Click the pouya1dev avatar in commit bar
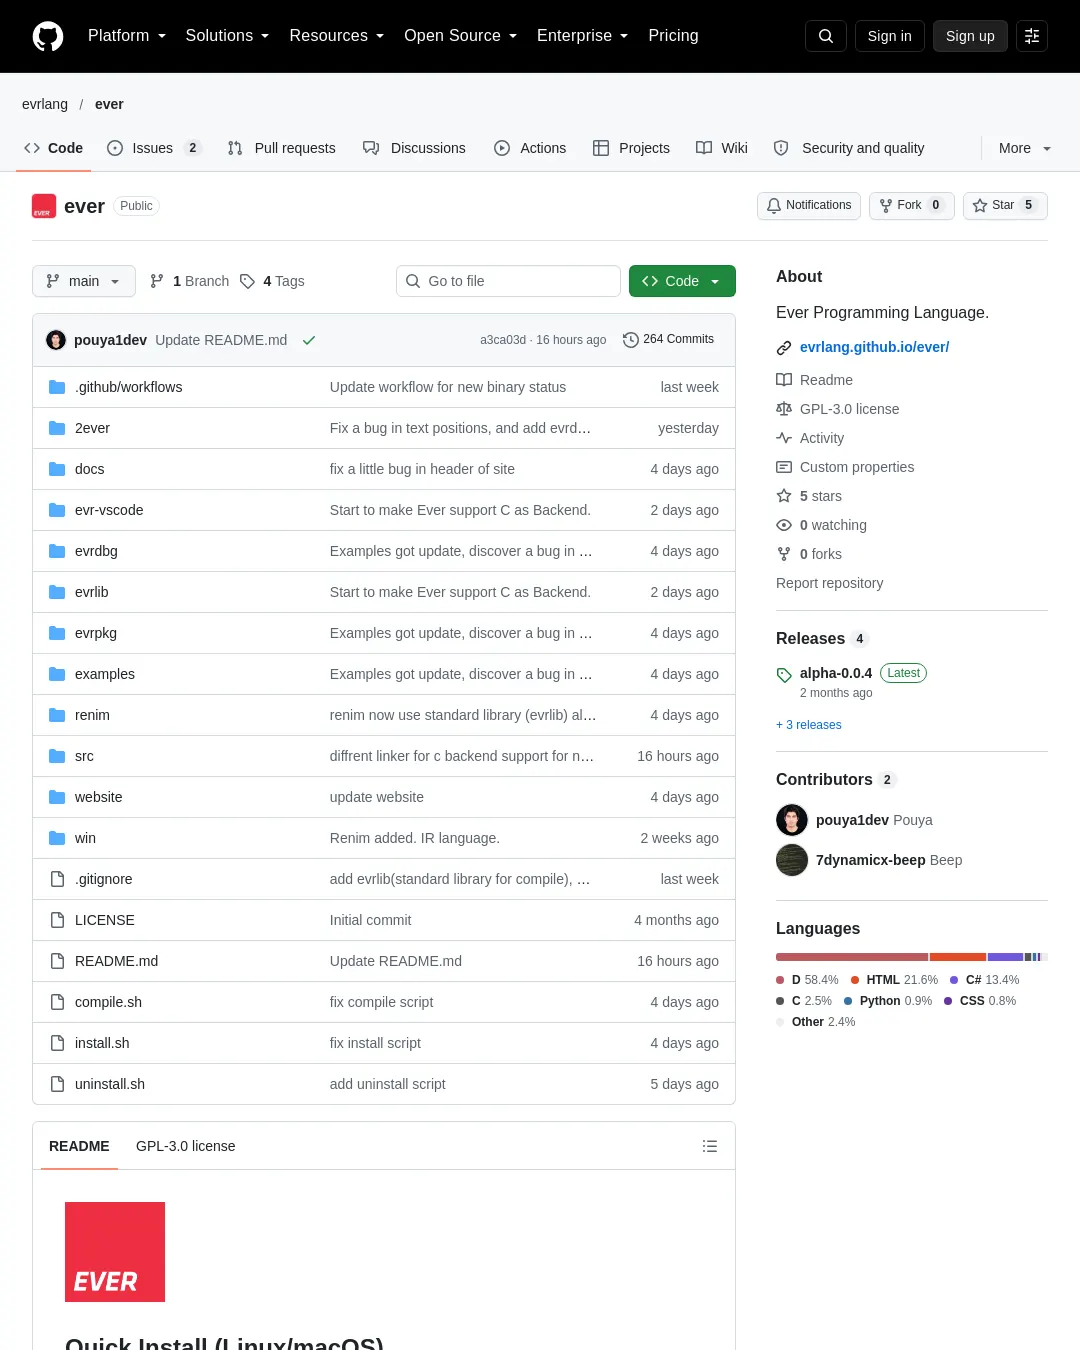This screenshot has height=1350, width=1080. tap(56, 340)
